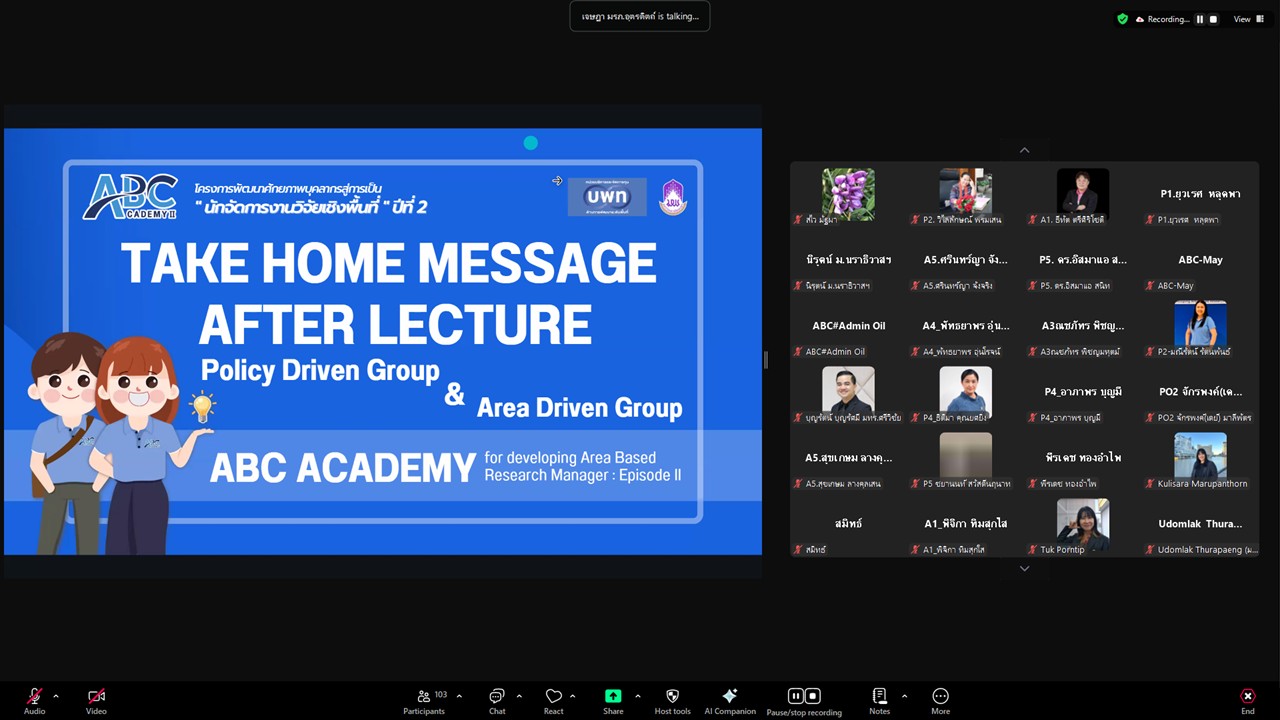Open the Chat panel
Viewport: 1280px width, 720px height.
[497, 701]
